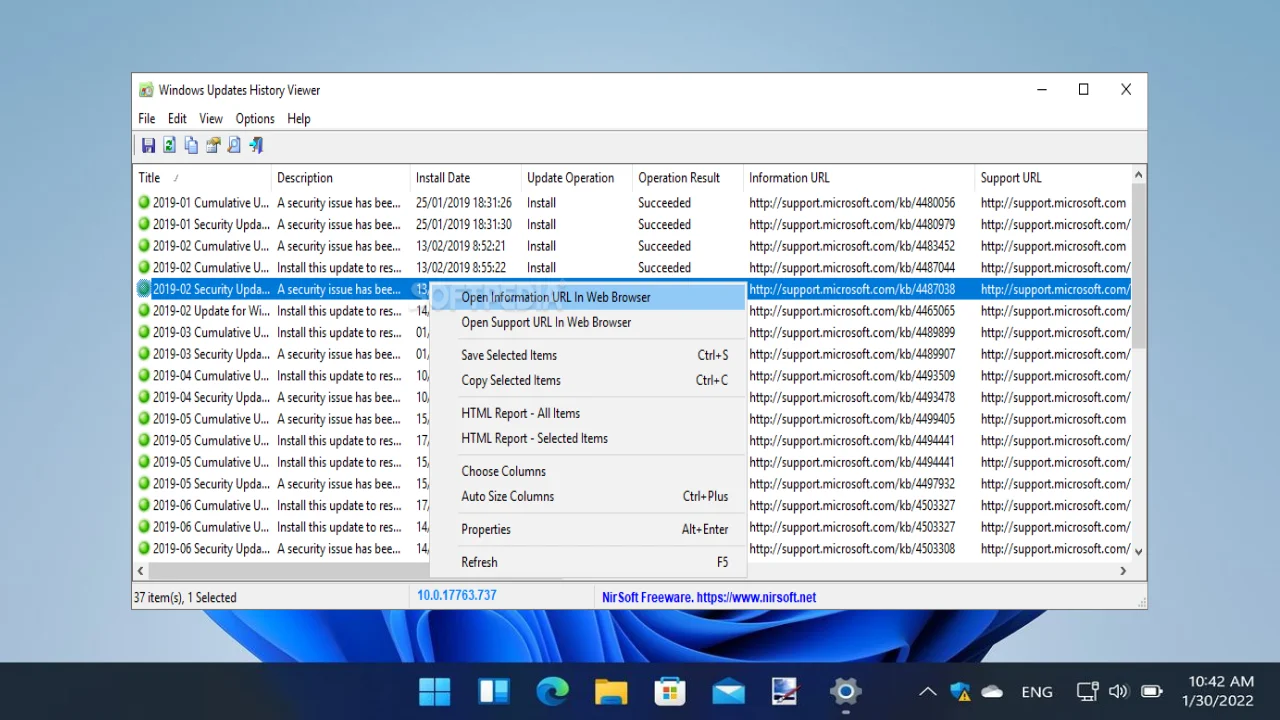Open the NirSoft Freeware website link
The height and width of the screenshot is (720, 1280).
(709, 597)
